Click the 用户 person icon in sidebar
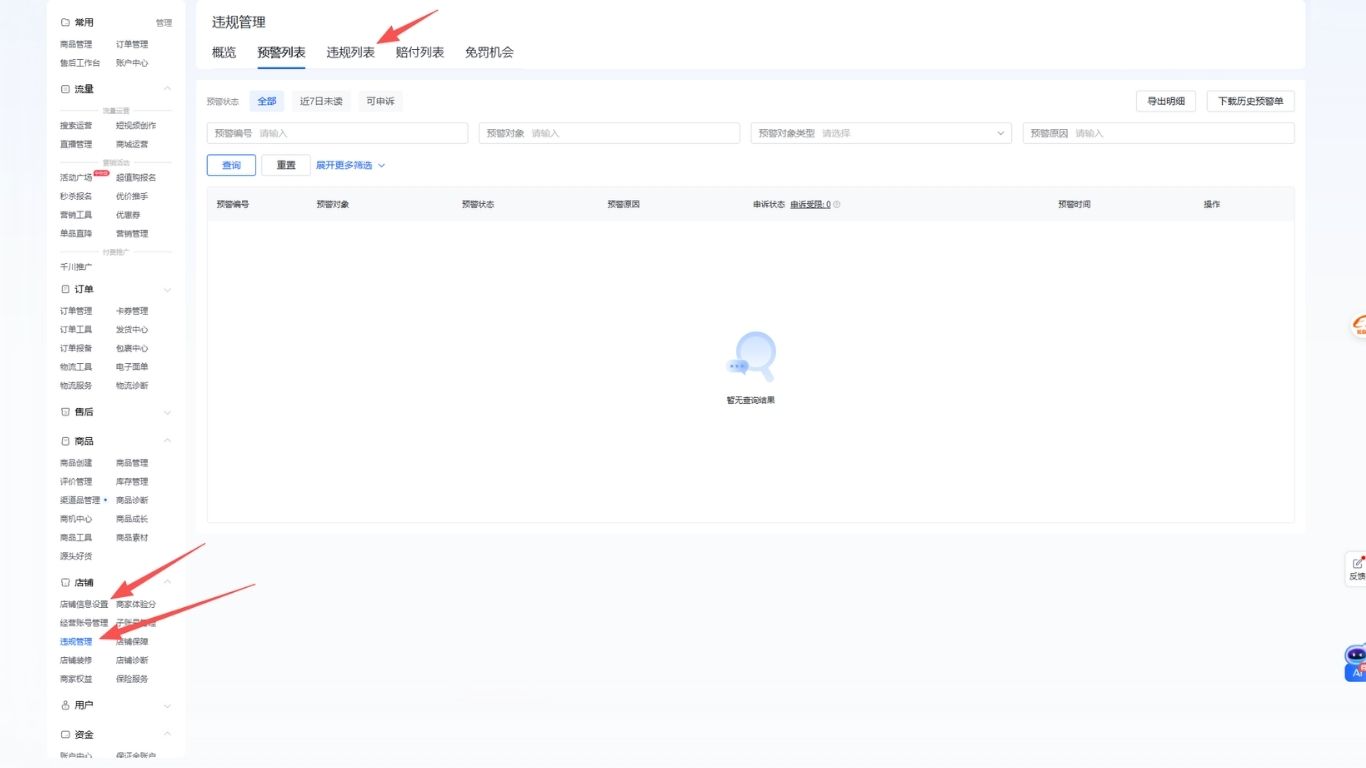This screenshot has width=1366, height=768. (66, 705)
